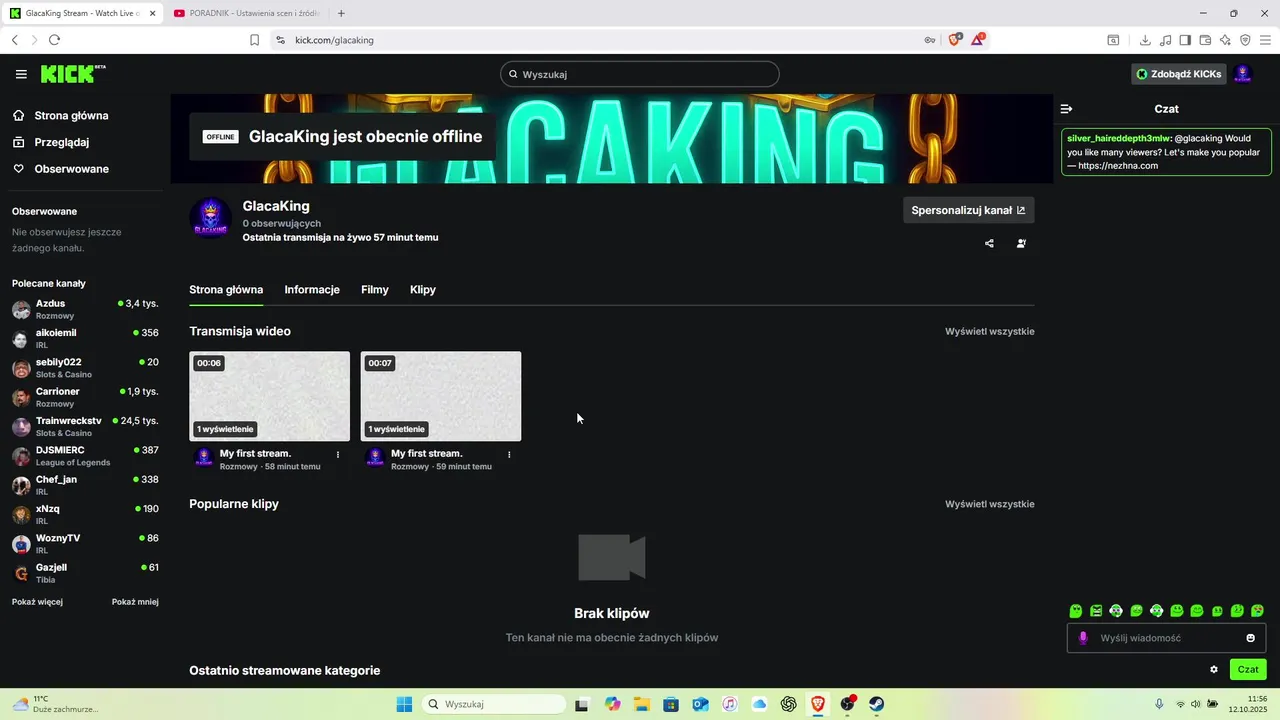This screenshot has width=1280, height=720.
Task: Open the 00:07 video thumbnail
Action: coord(441,396)
